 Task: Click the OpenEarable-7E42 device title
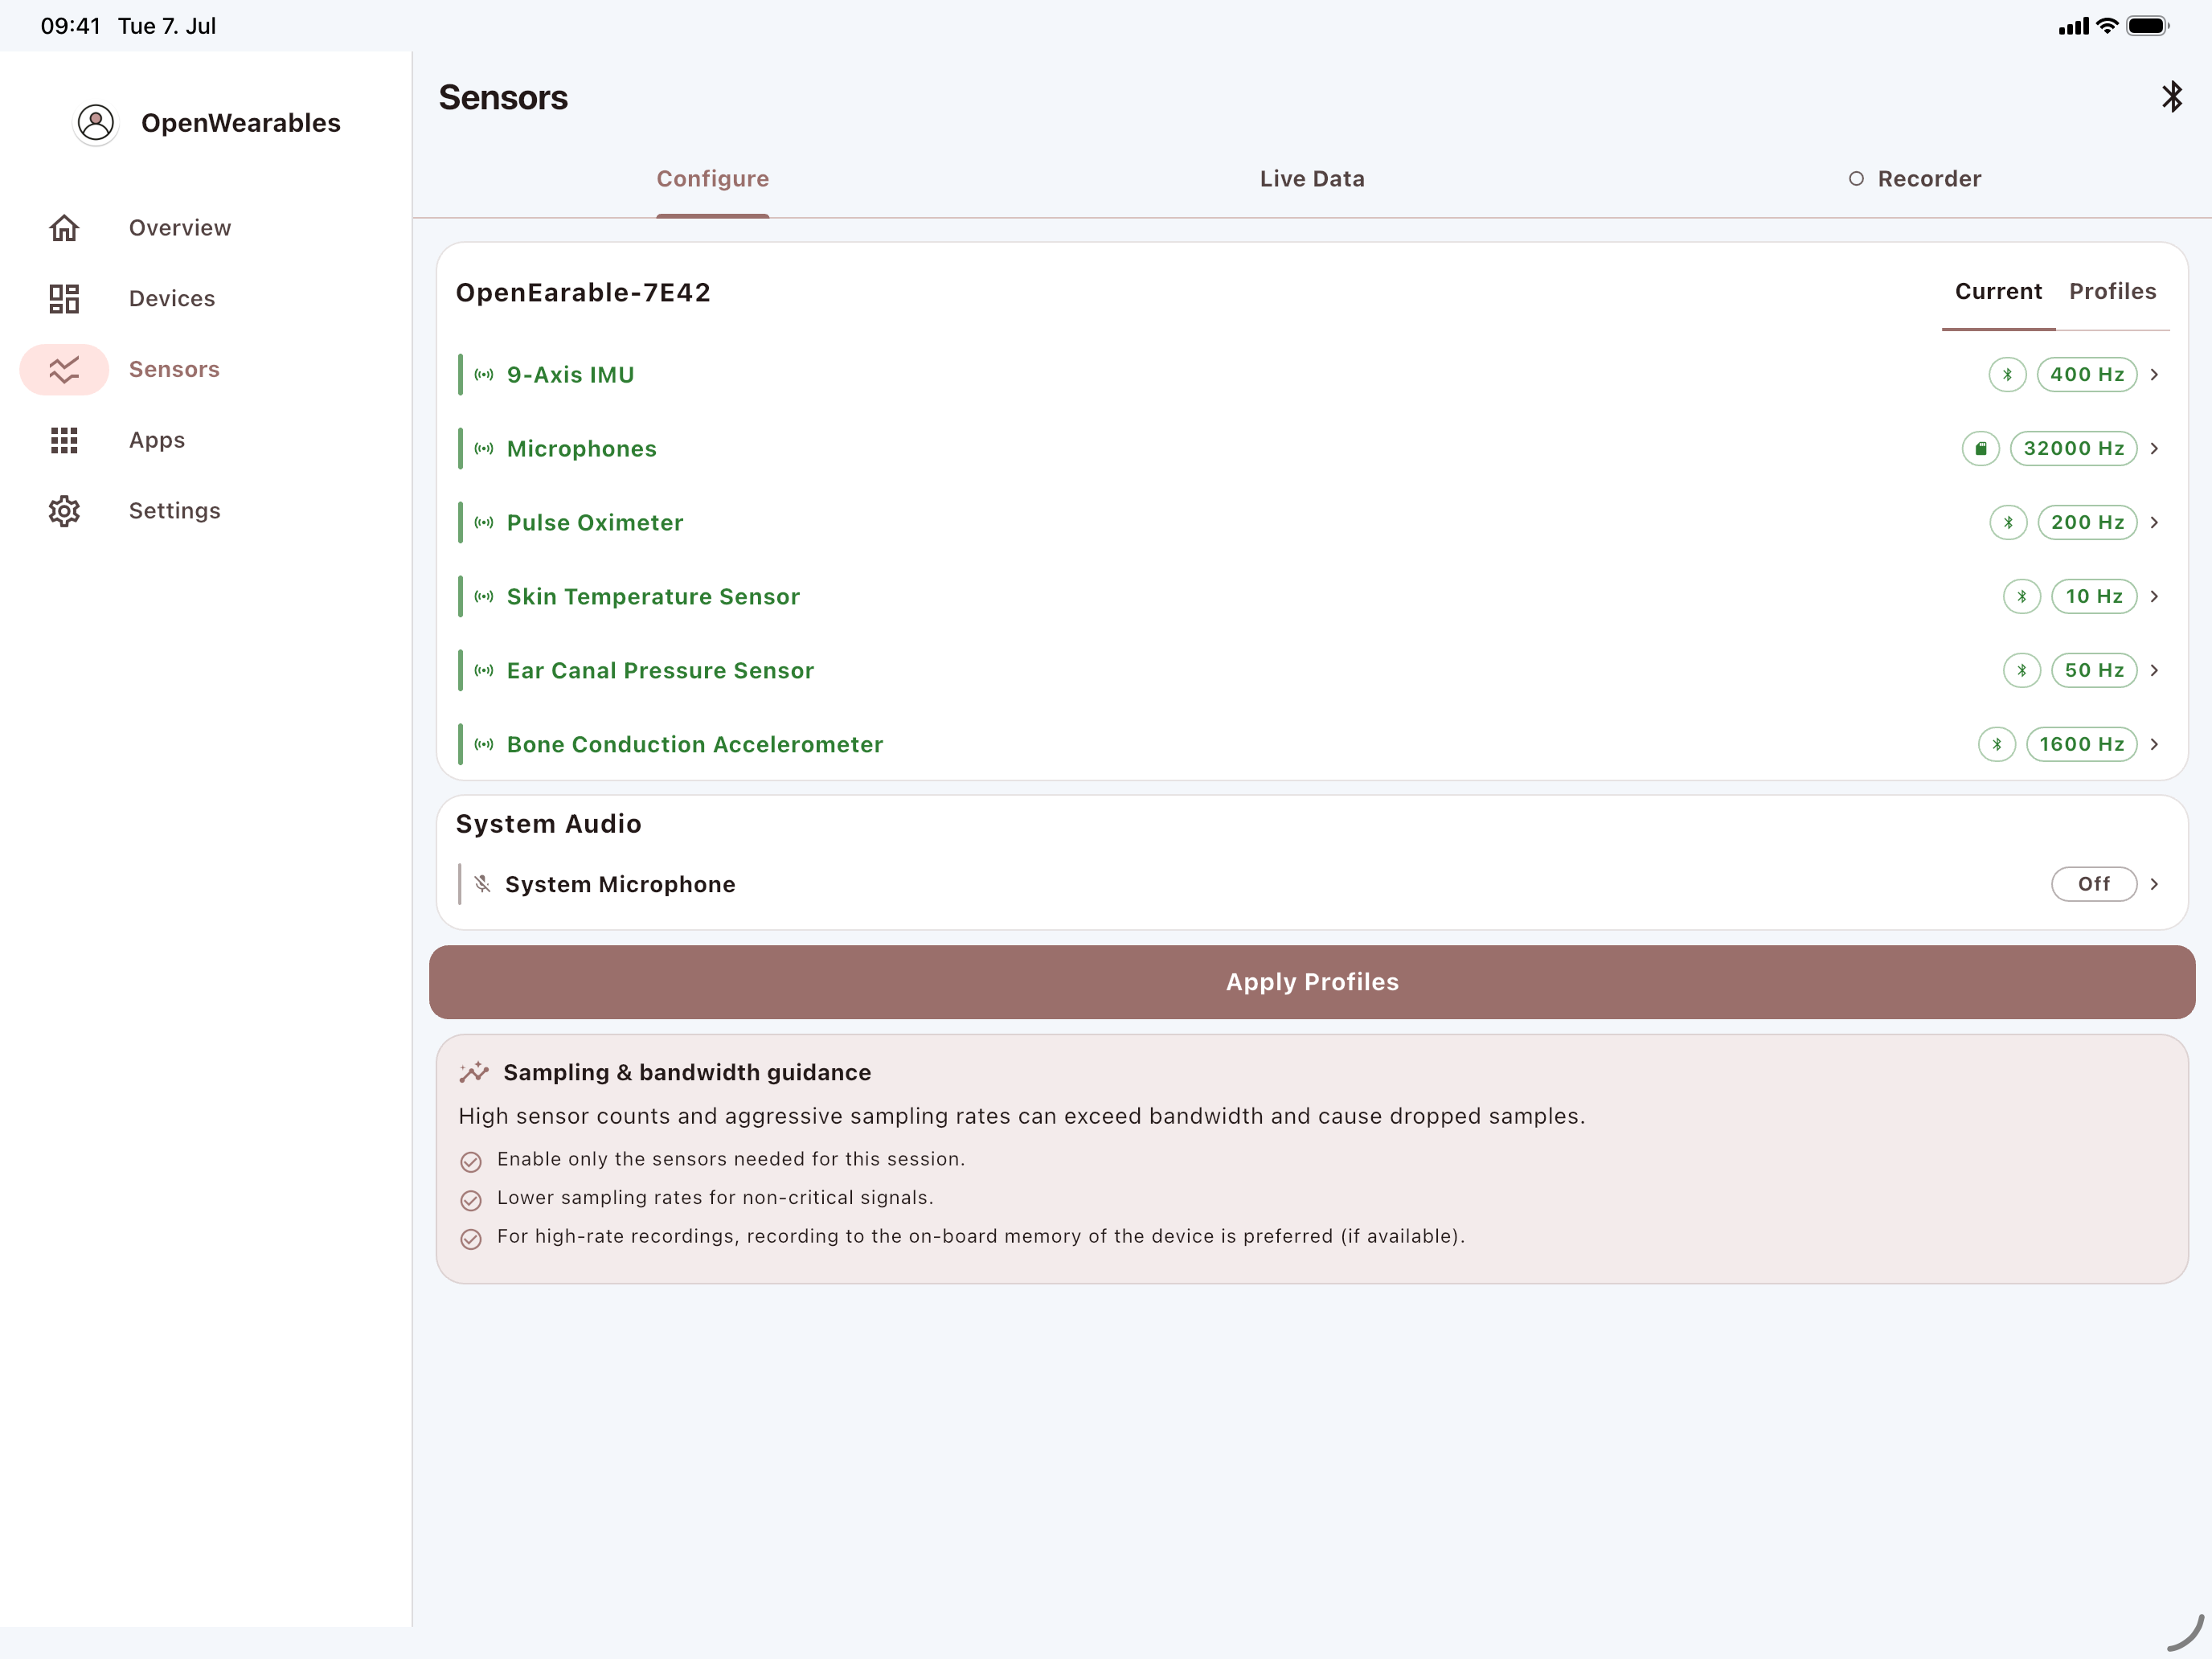point(583,292)
